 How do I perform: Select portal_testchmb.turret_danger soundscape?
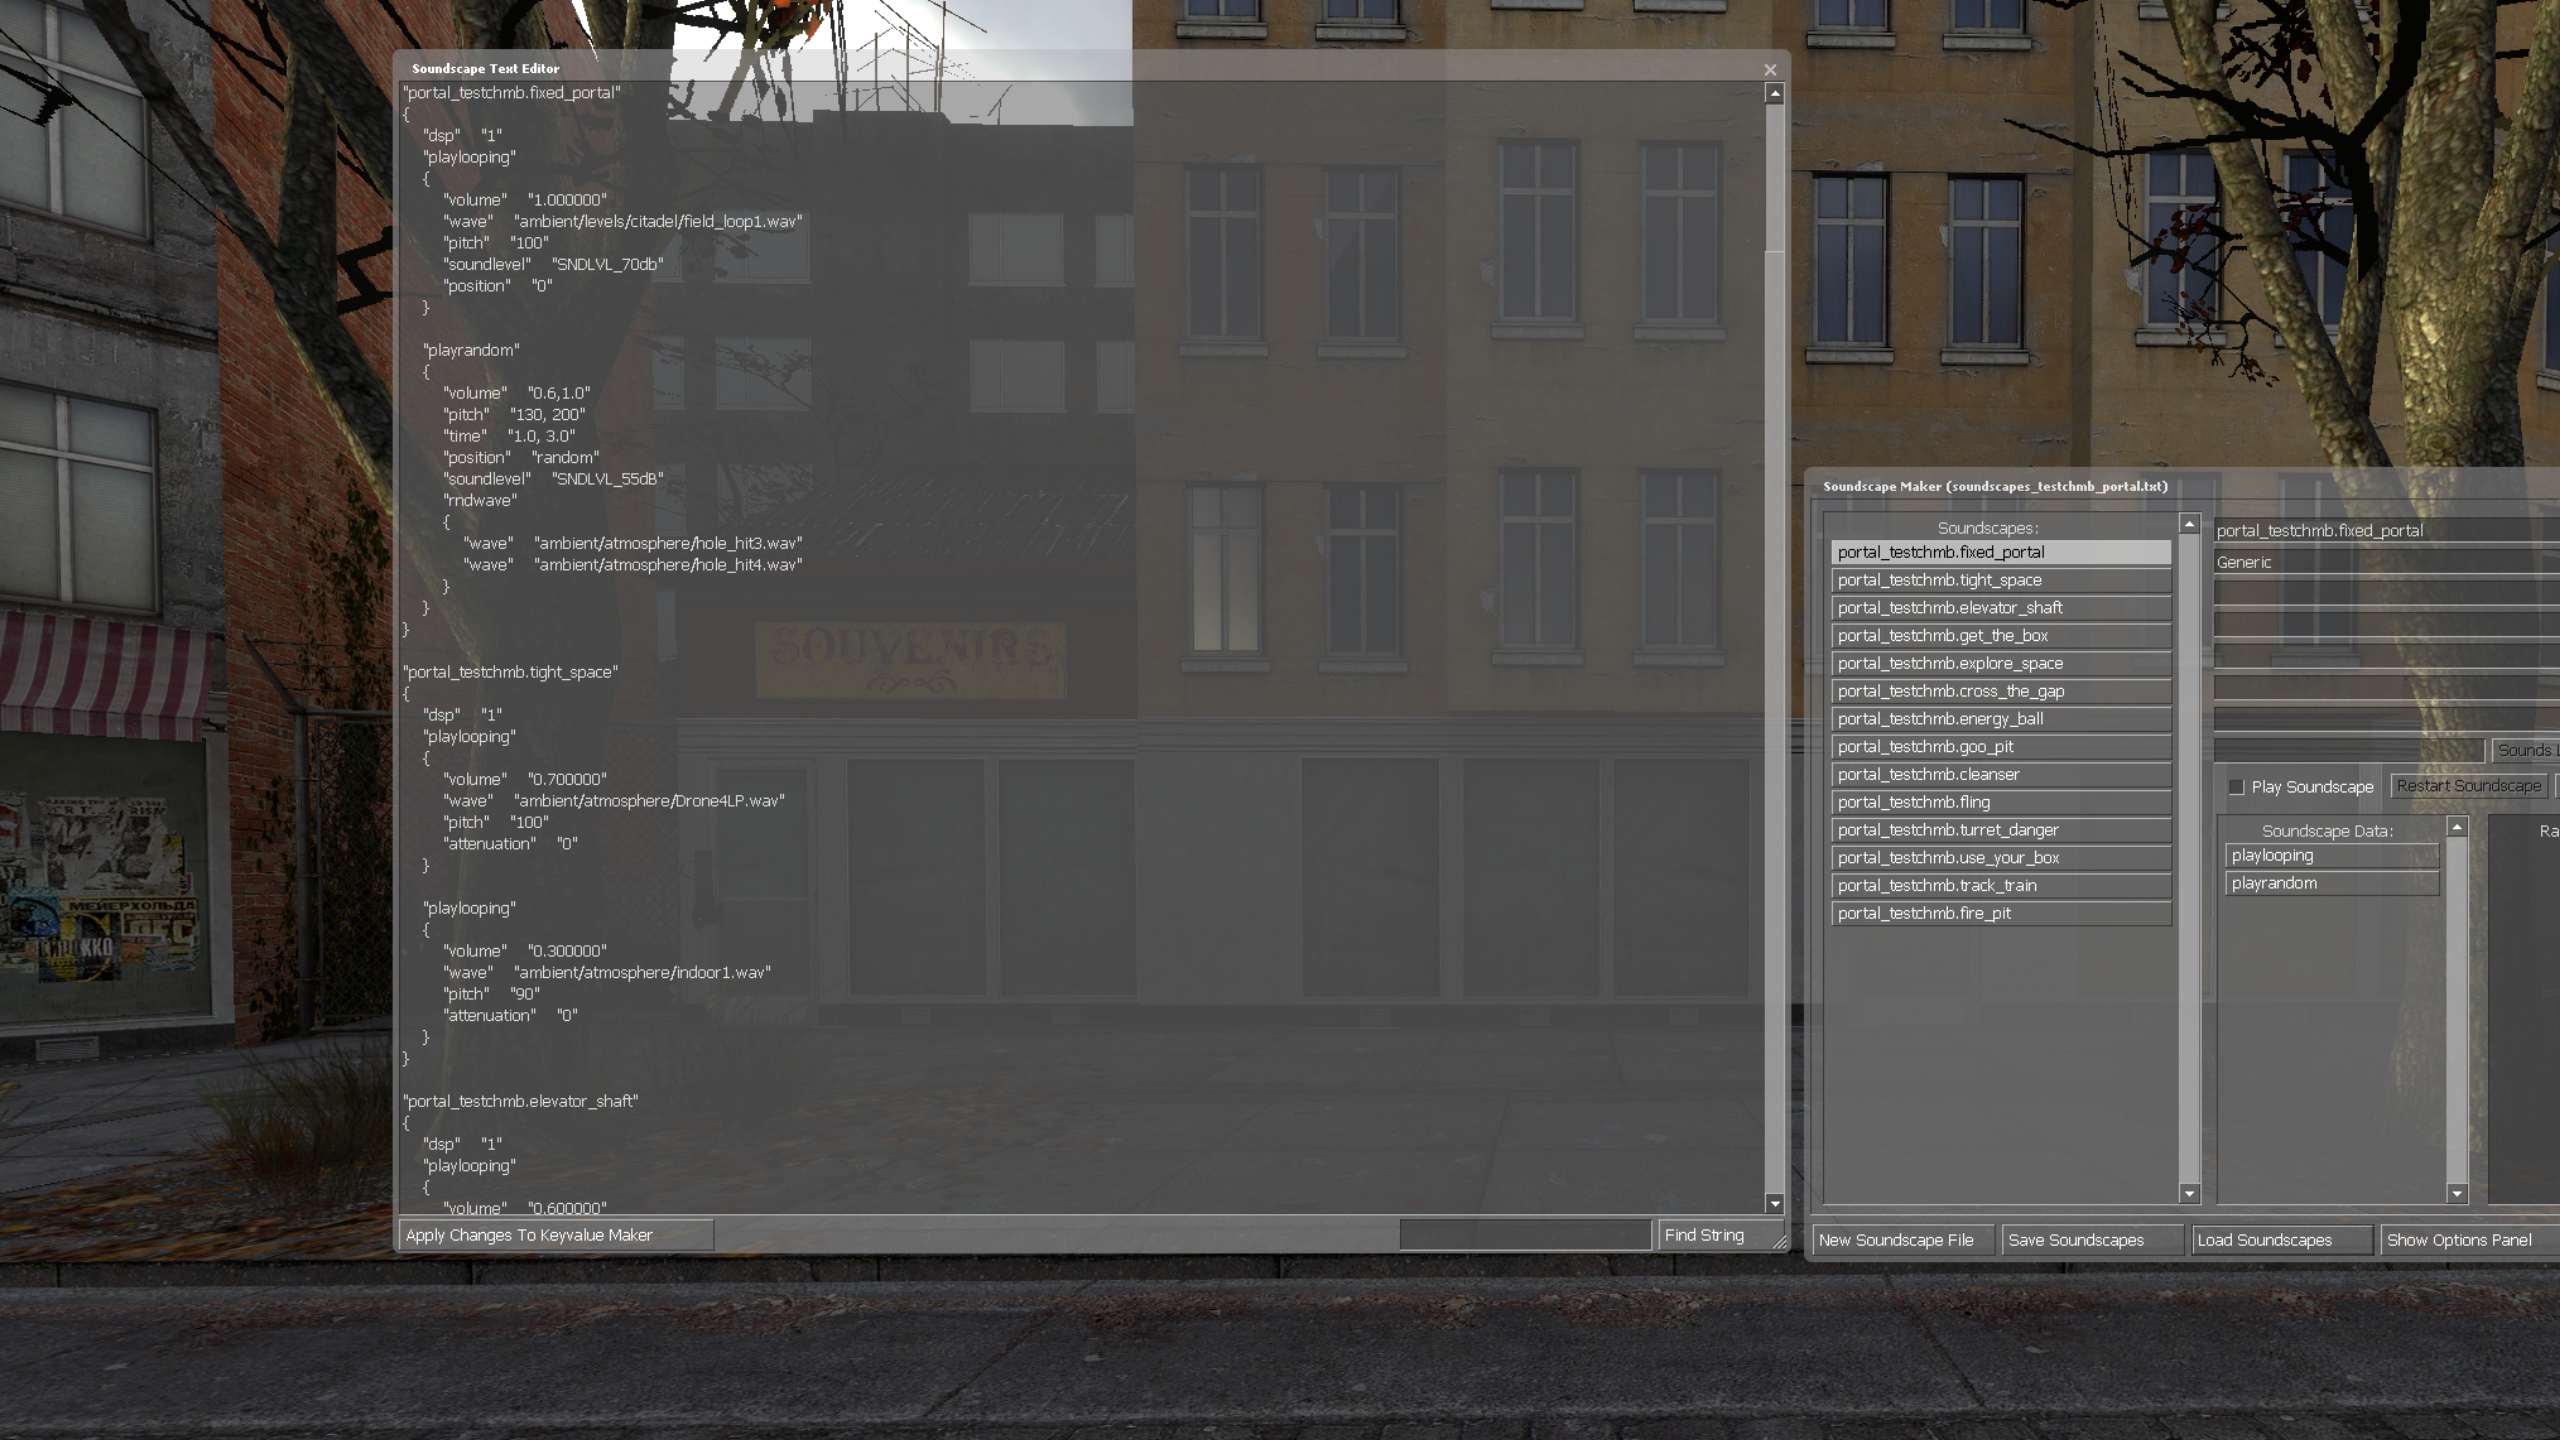pyautogui.click(x=2001, y=830)
